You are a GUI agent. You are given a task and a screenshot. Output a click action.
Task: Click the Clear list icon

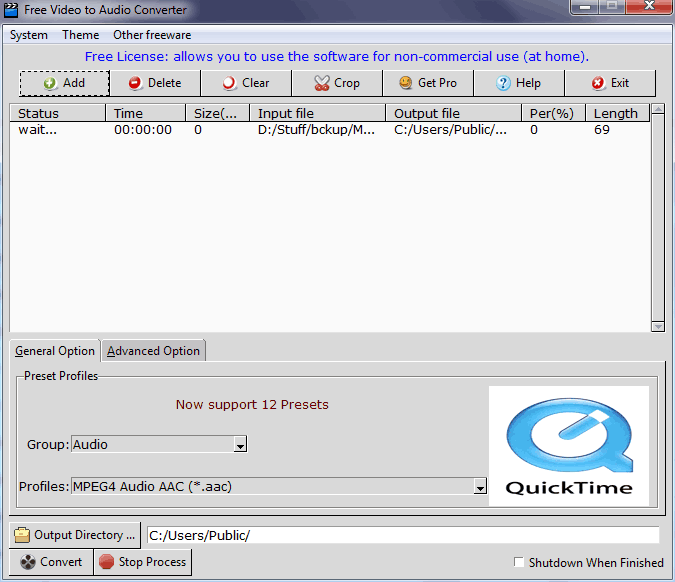point(229,83)
